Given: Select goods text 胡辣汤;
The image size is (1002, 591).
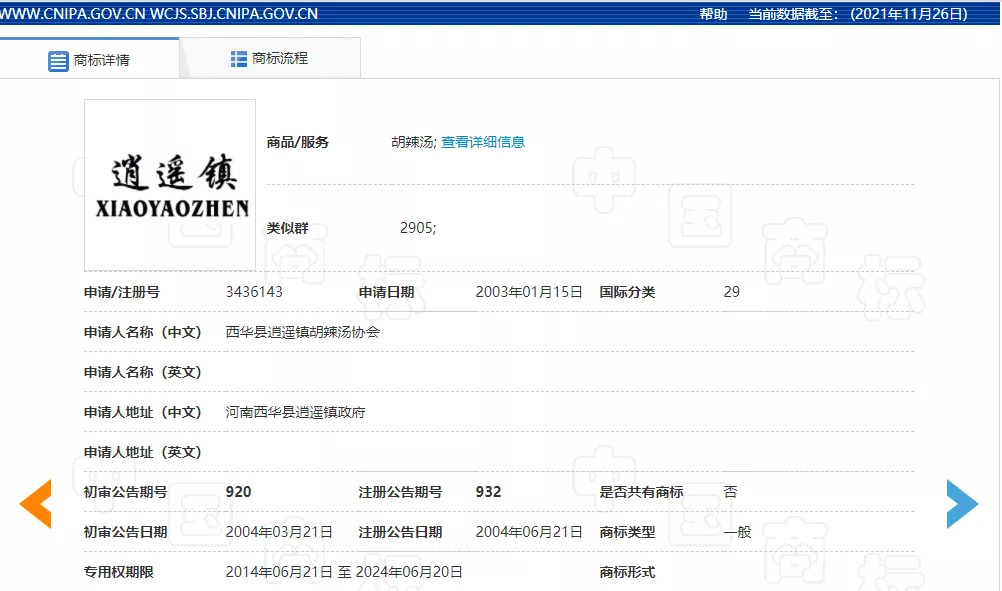Looking at the screenshot, I should (414, 142).
